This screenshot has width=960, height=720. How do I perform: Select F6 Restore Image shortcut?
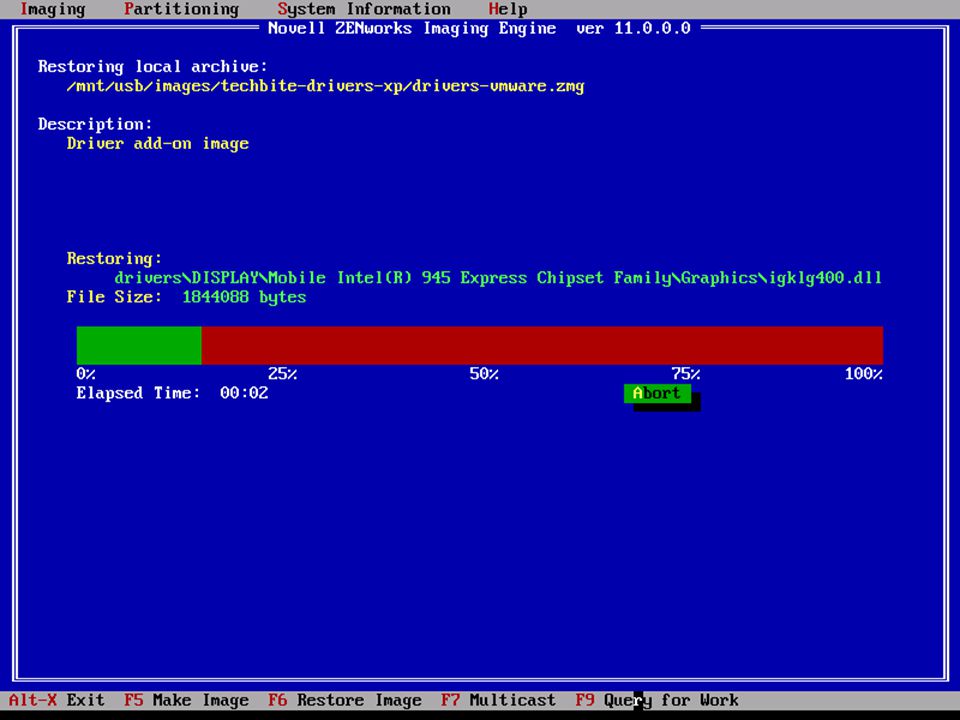[x=345, y=700]
